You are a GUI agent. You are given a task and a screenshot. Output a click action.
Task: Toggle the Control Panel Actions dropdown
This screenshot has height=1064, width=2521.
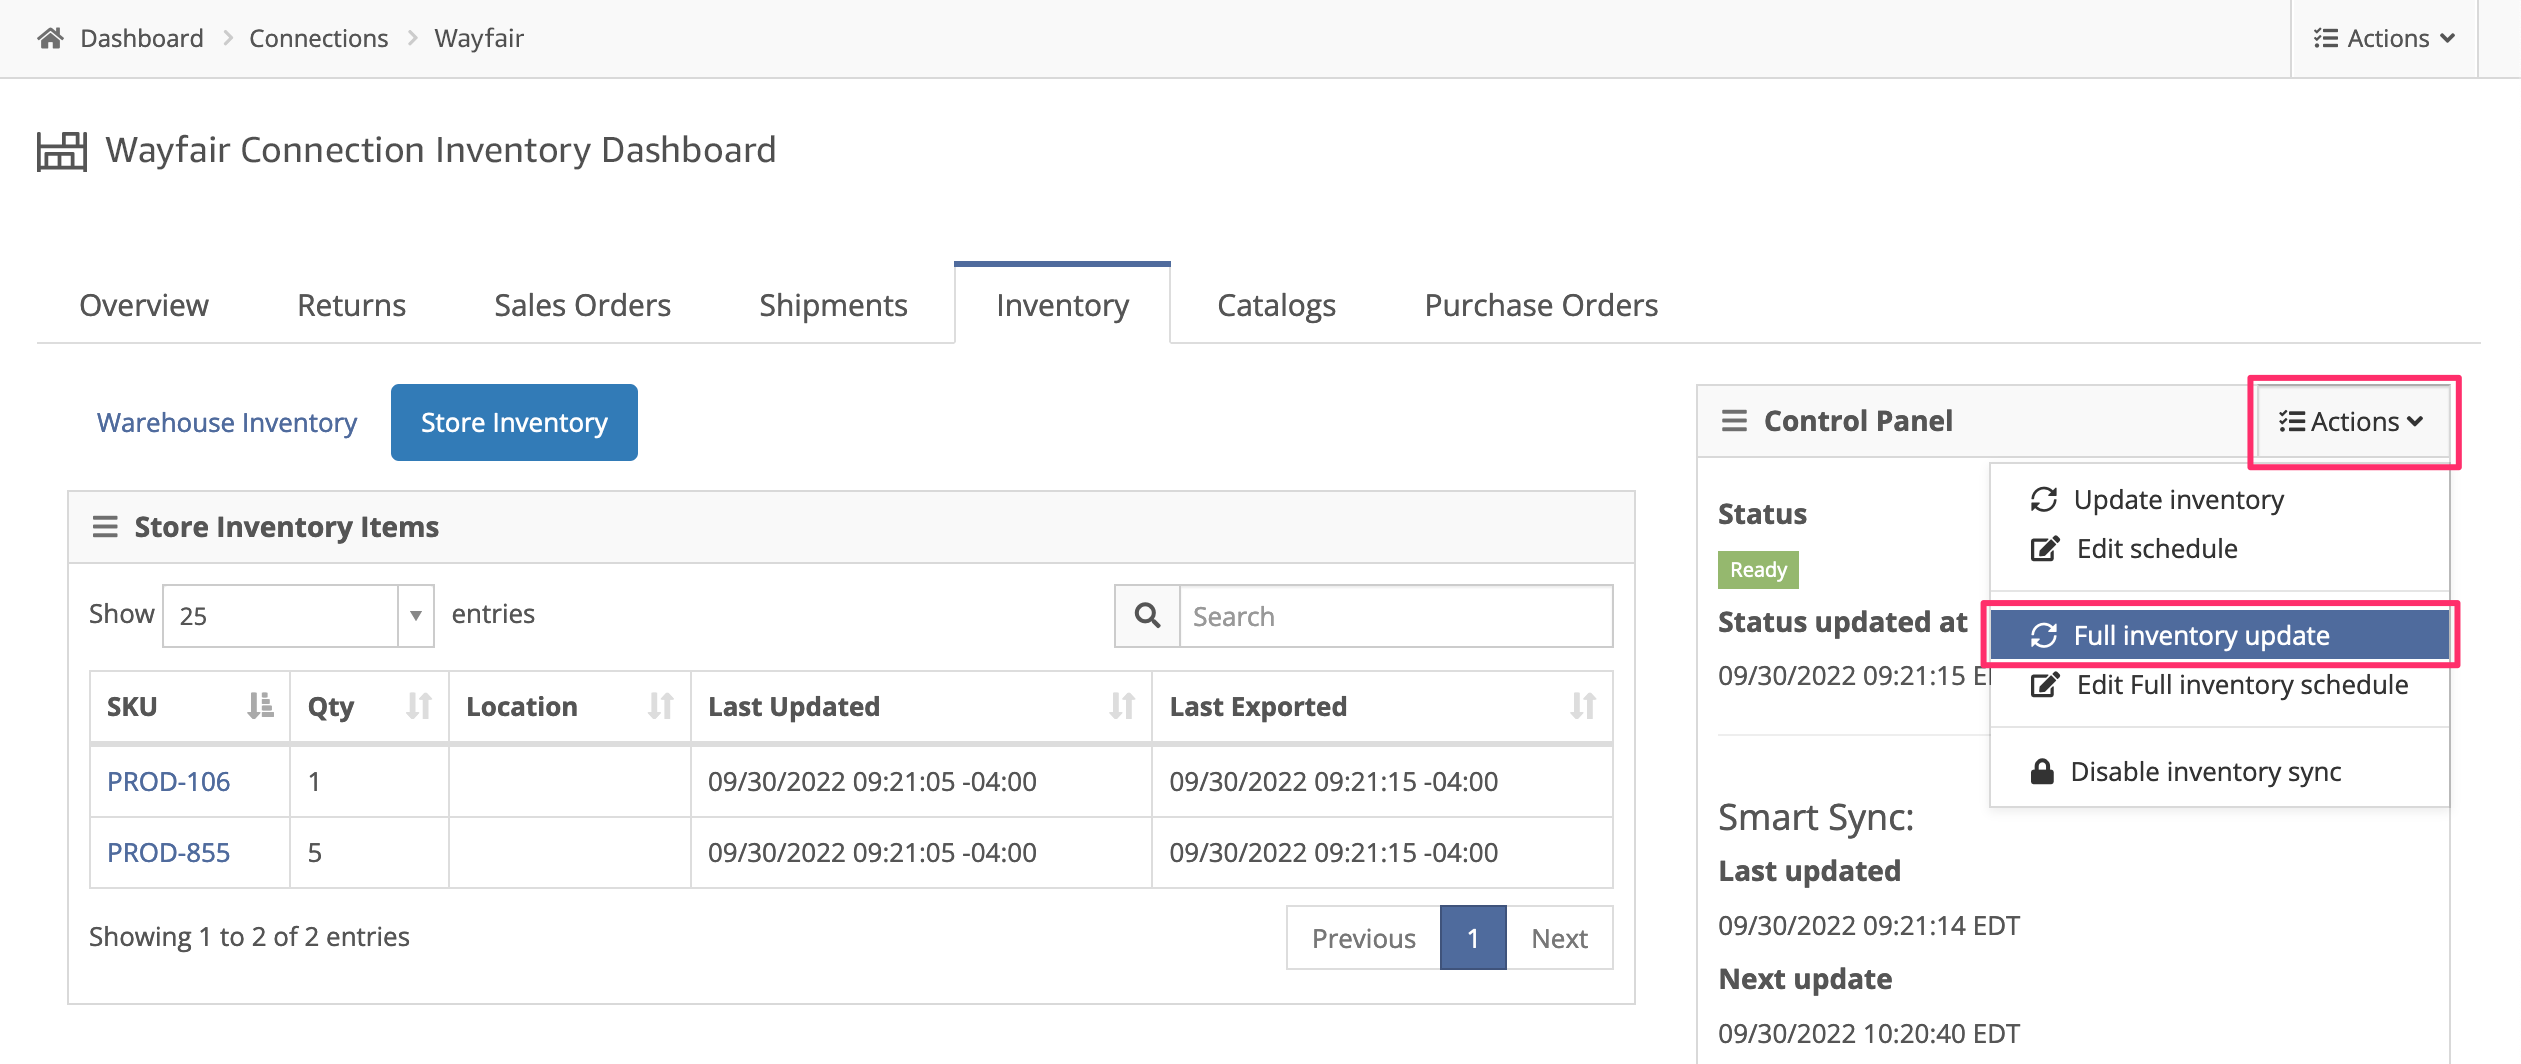coord(2352,422)
